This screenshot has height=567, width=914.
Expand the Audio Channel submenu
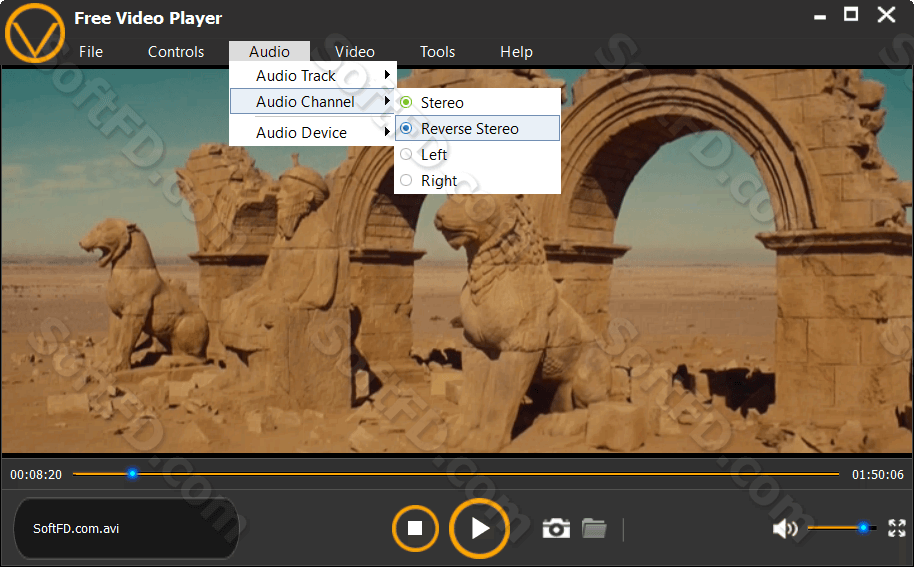312,101
